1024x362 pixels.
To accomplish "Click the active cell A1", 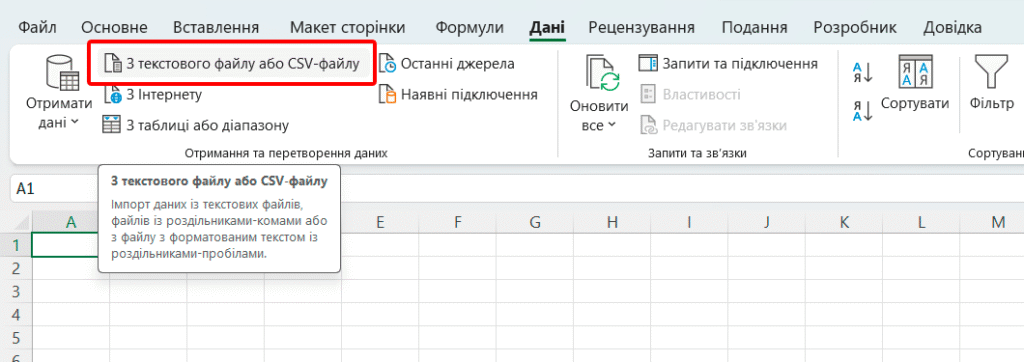I will pyautogui.click(x=65, y=245).
